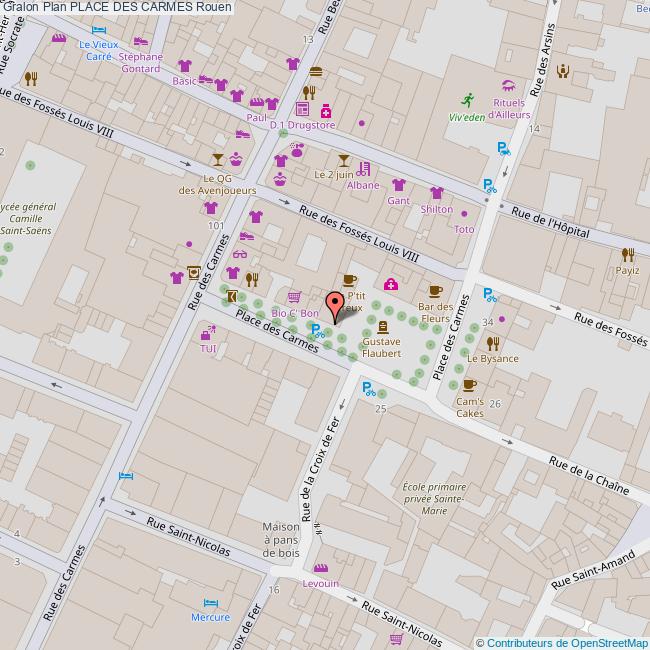Click the Shilton clothing shop icon
This screenshot has width=650, height=650.
[436, 193]
